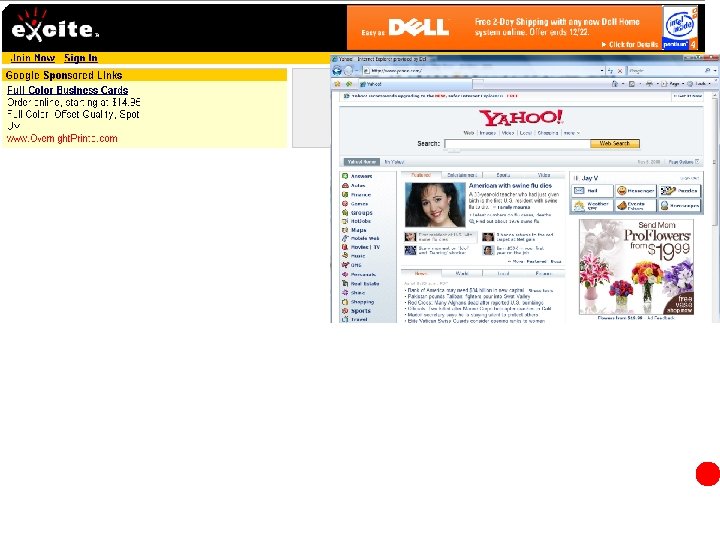Image resolution: width=720 pixels, height=540 pixels.
Task: Click the Weather sun button
Action: [592, 205]
